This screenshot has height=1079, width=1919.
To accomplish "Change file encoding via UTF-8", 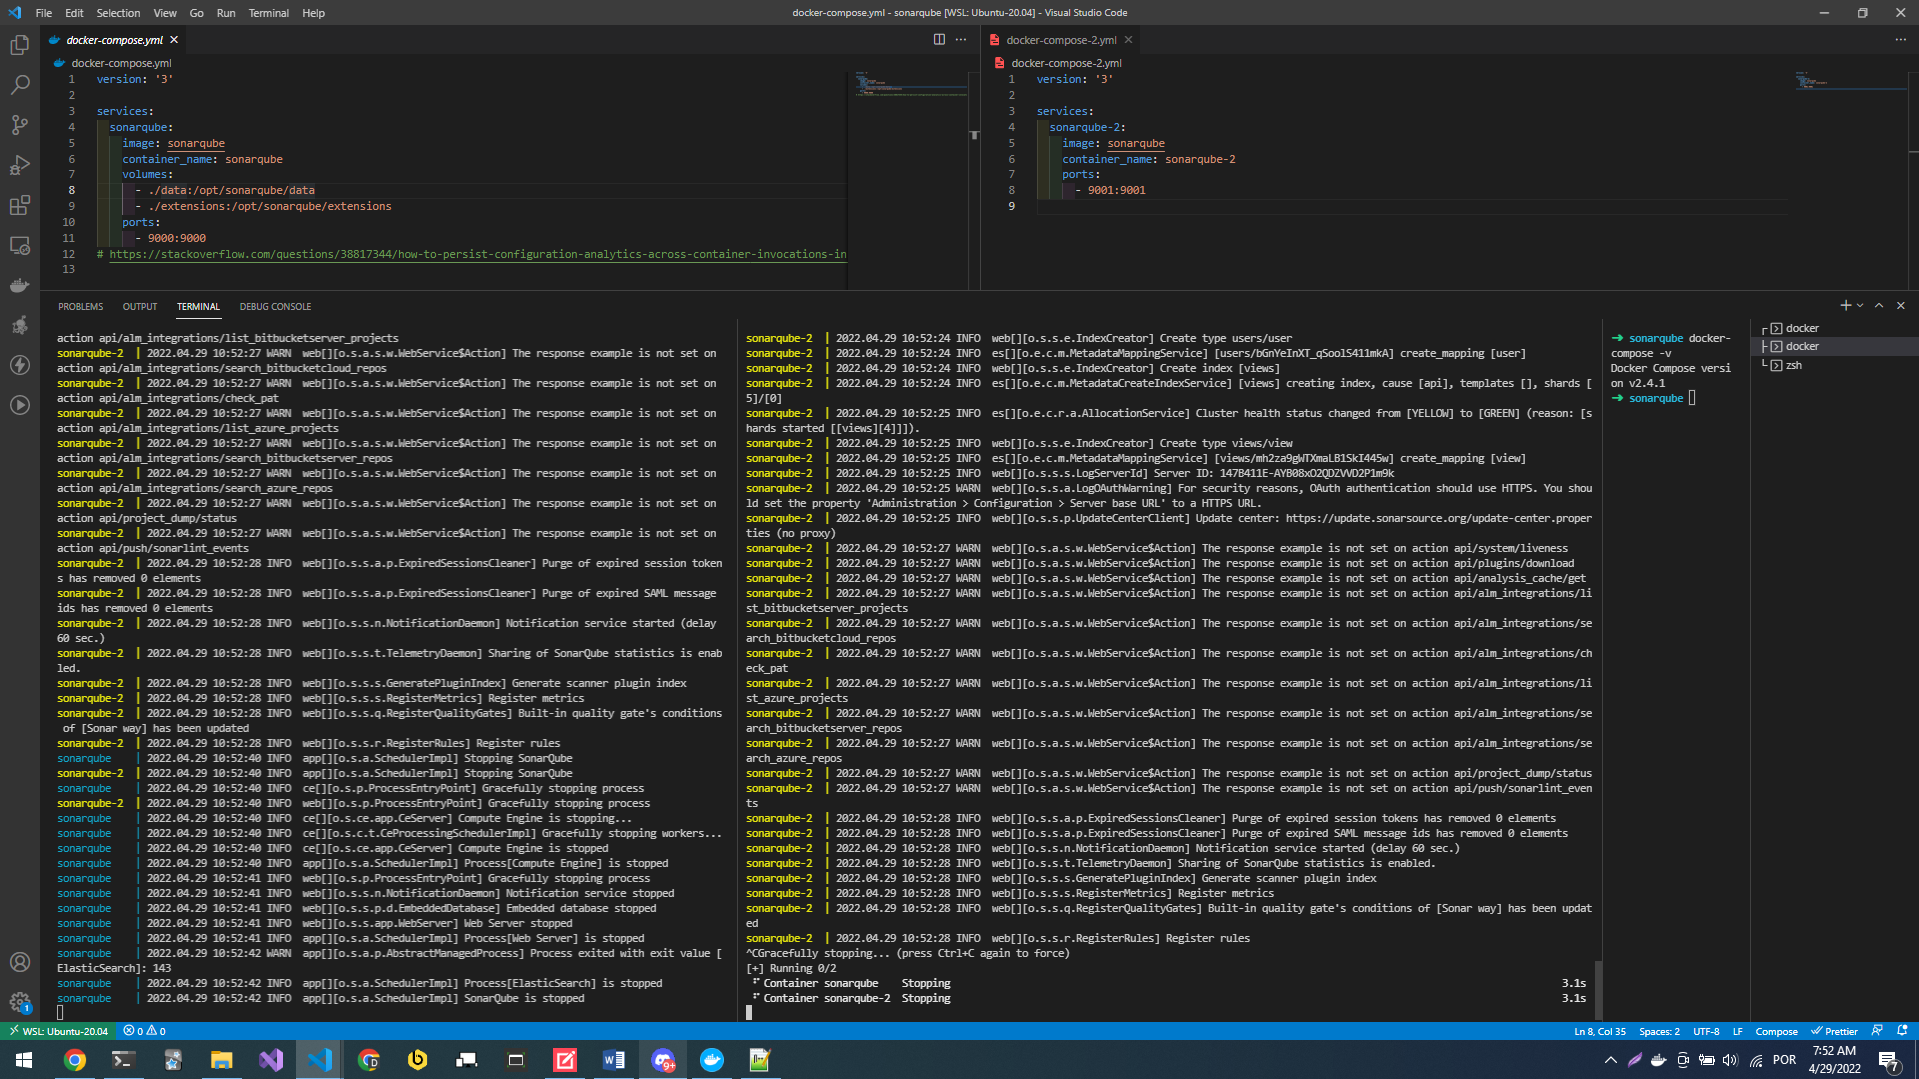I will pyautogui.click(x=1706, y=1031).
